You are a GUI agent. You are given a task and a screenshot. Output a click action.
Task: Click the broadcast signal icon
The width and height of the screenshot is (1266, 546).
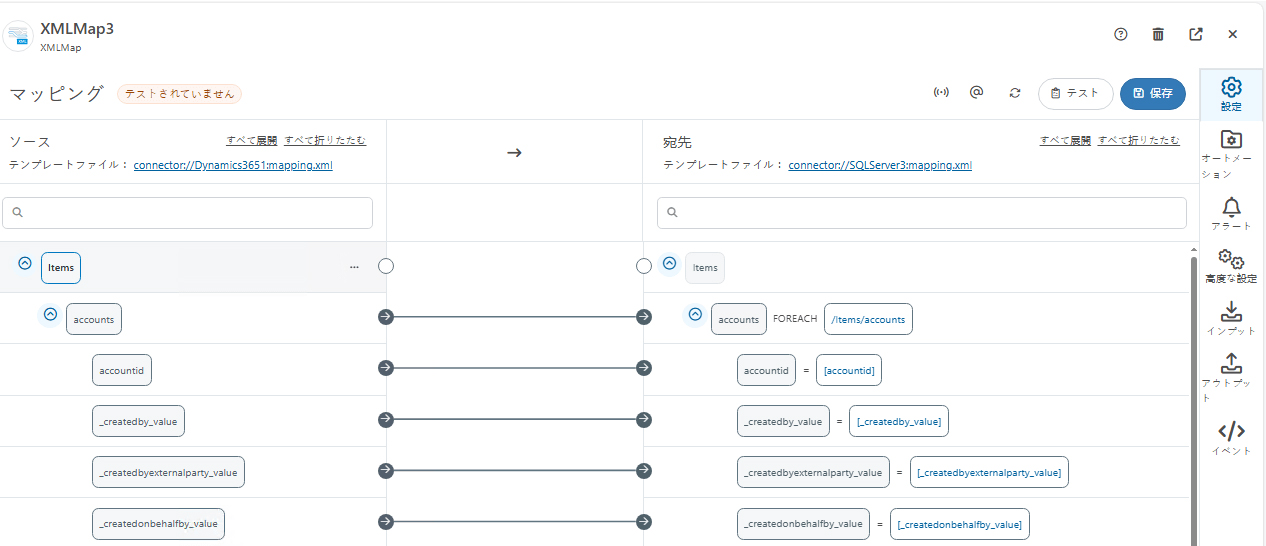pyautogui.click(x=941, y=93)
